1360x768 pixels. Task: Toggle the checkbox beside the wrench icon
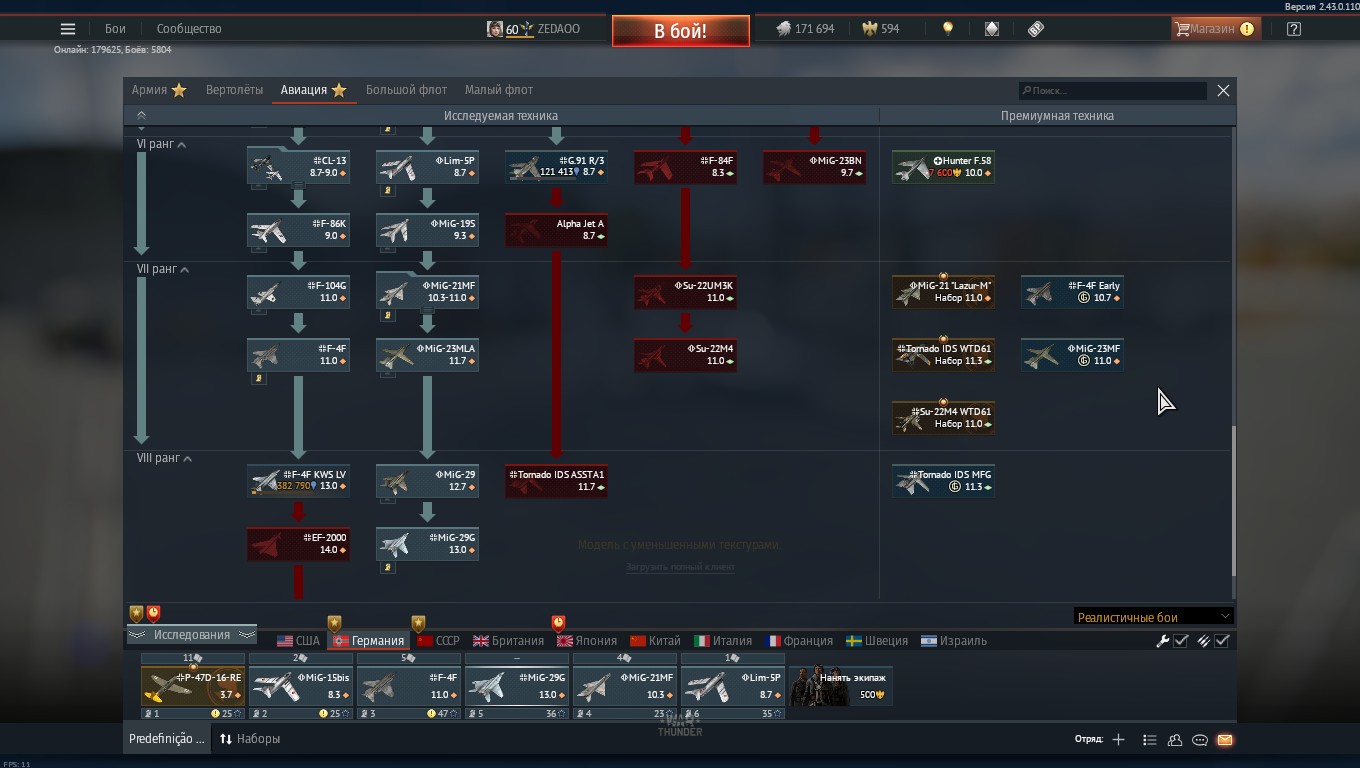coord(1181,641)
